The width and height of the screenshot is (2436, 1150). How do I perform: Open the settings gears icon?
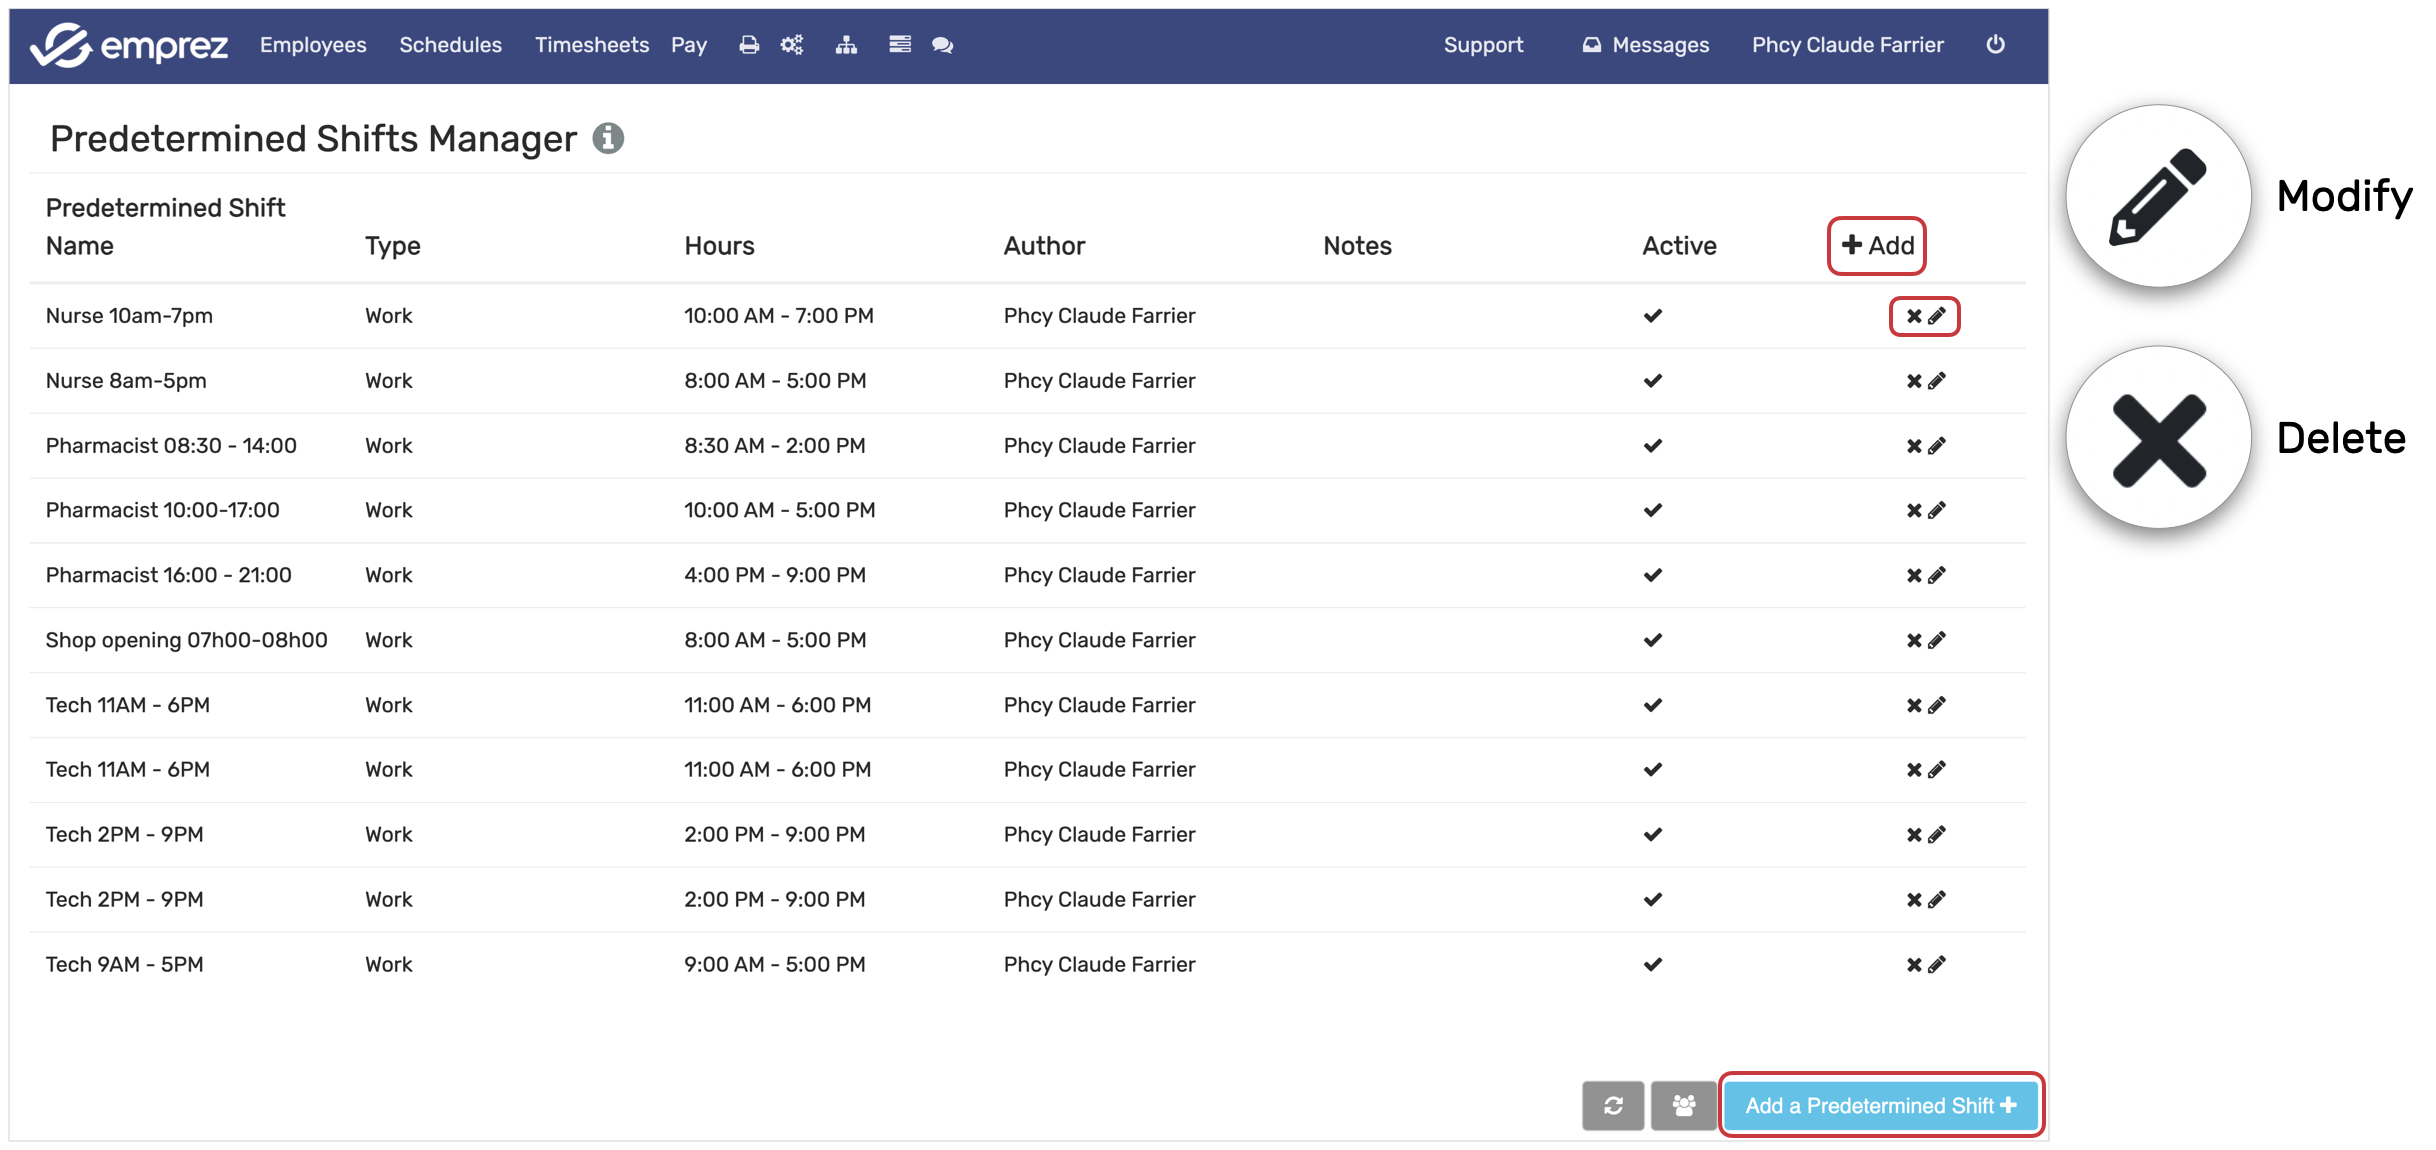click(792, 45)
